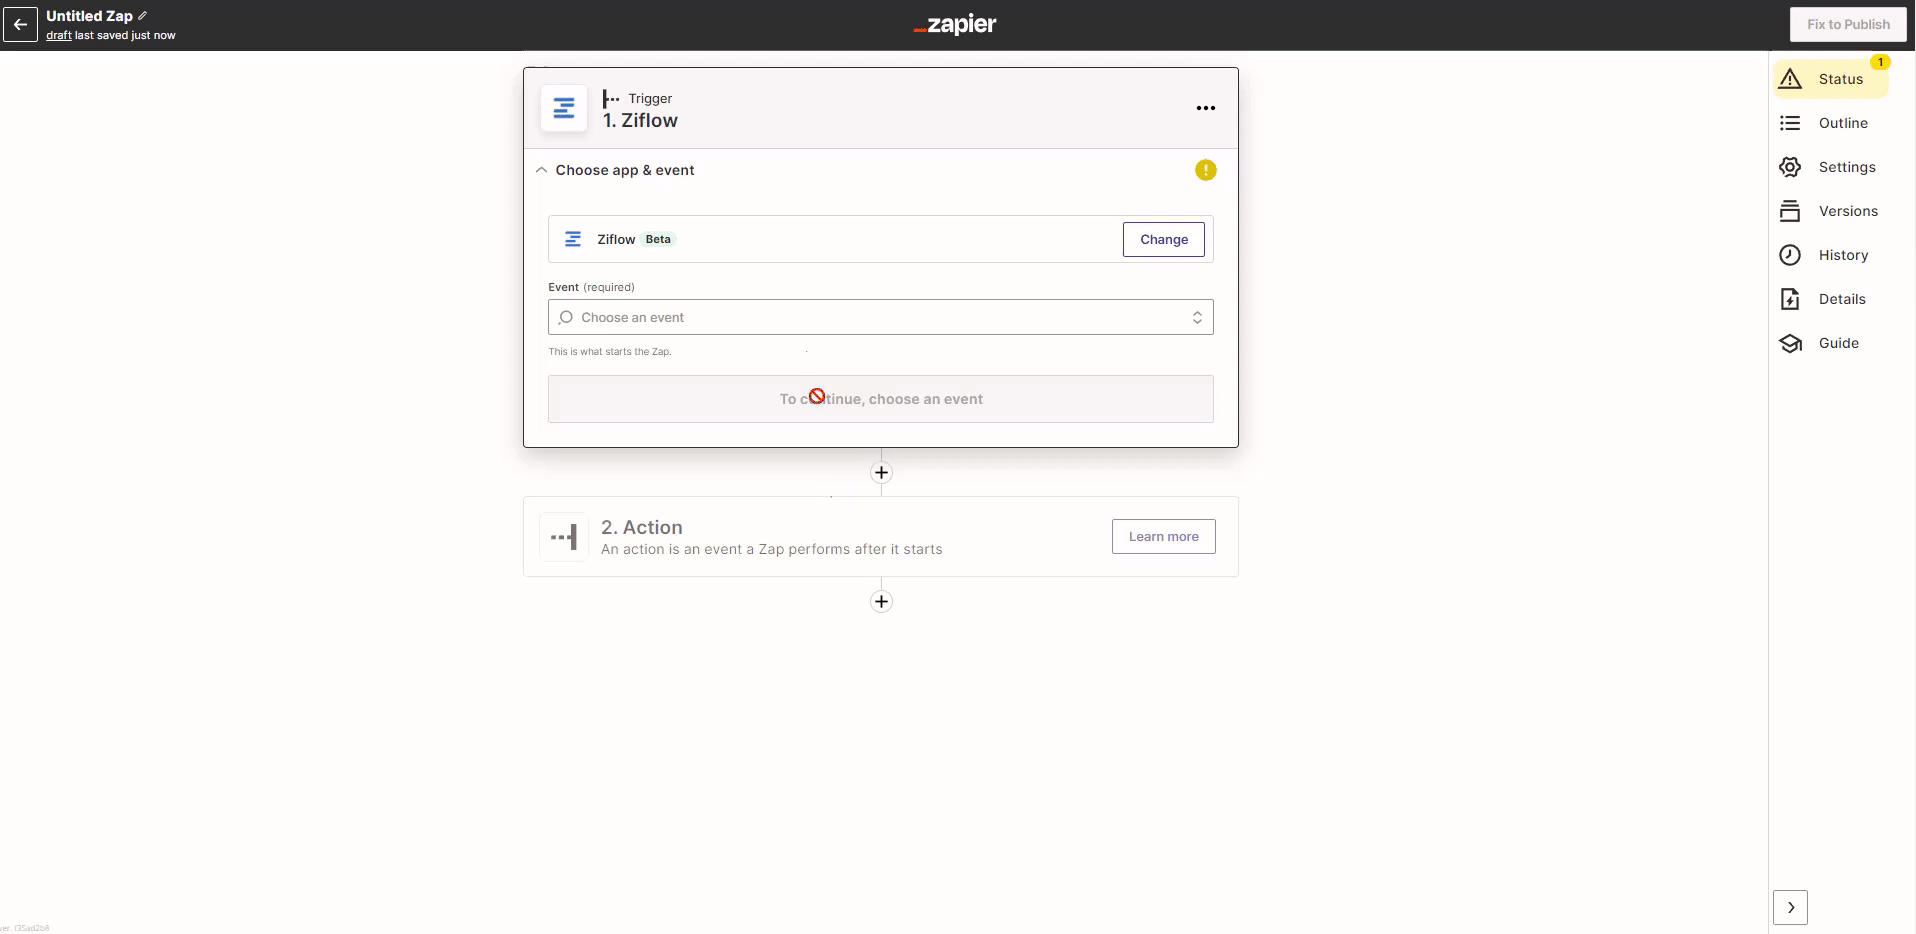Collapse the right sidebar with chevron

pyautogui.click(x=1790, y=907)
